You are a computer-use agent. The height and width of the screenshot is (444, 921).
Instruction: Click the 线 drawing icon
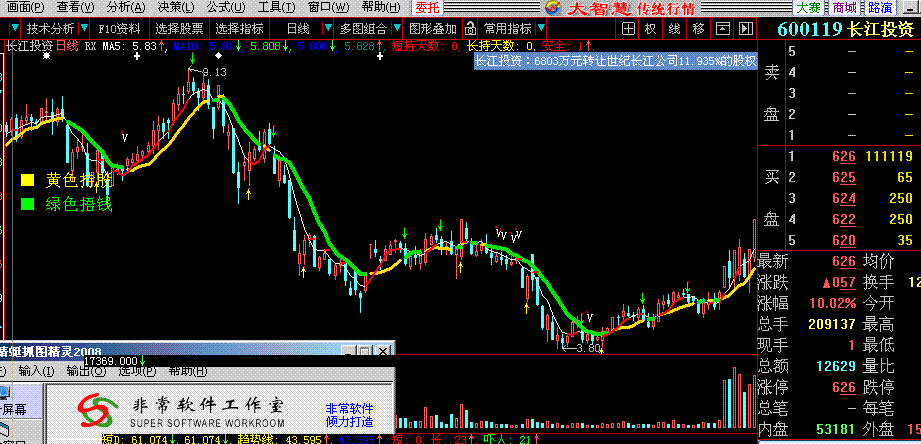click(674, 28)
